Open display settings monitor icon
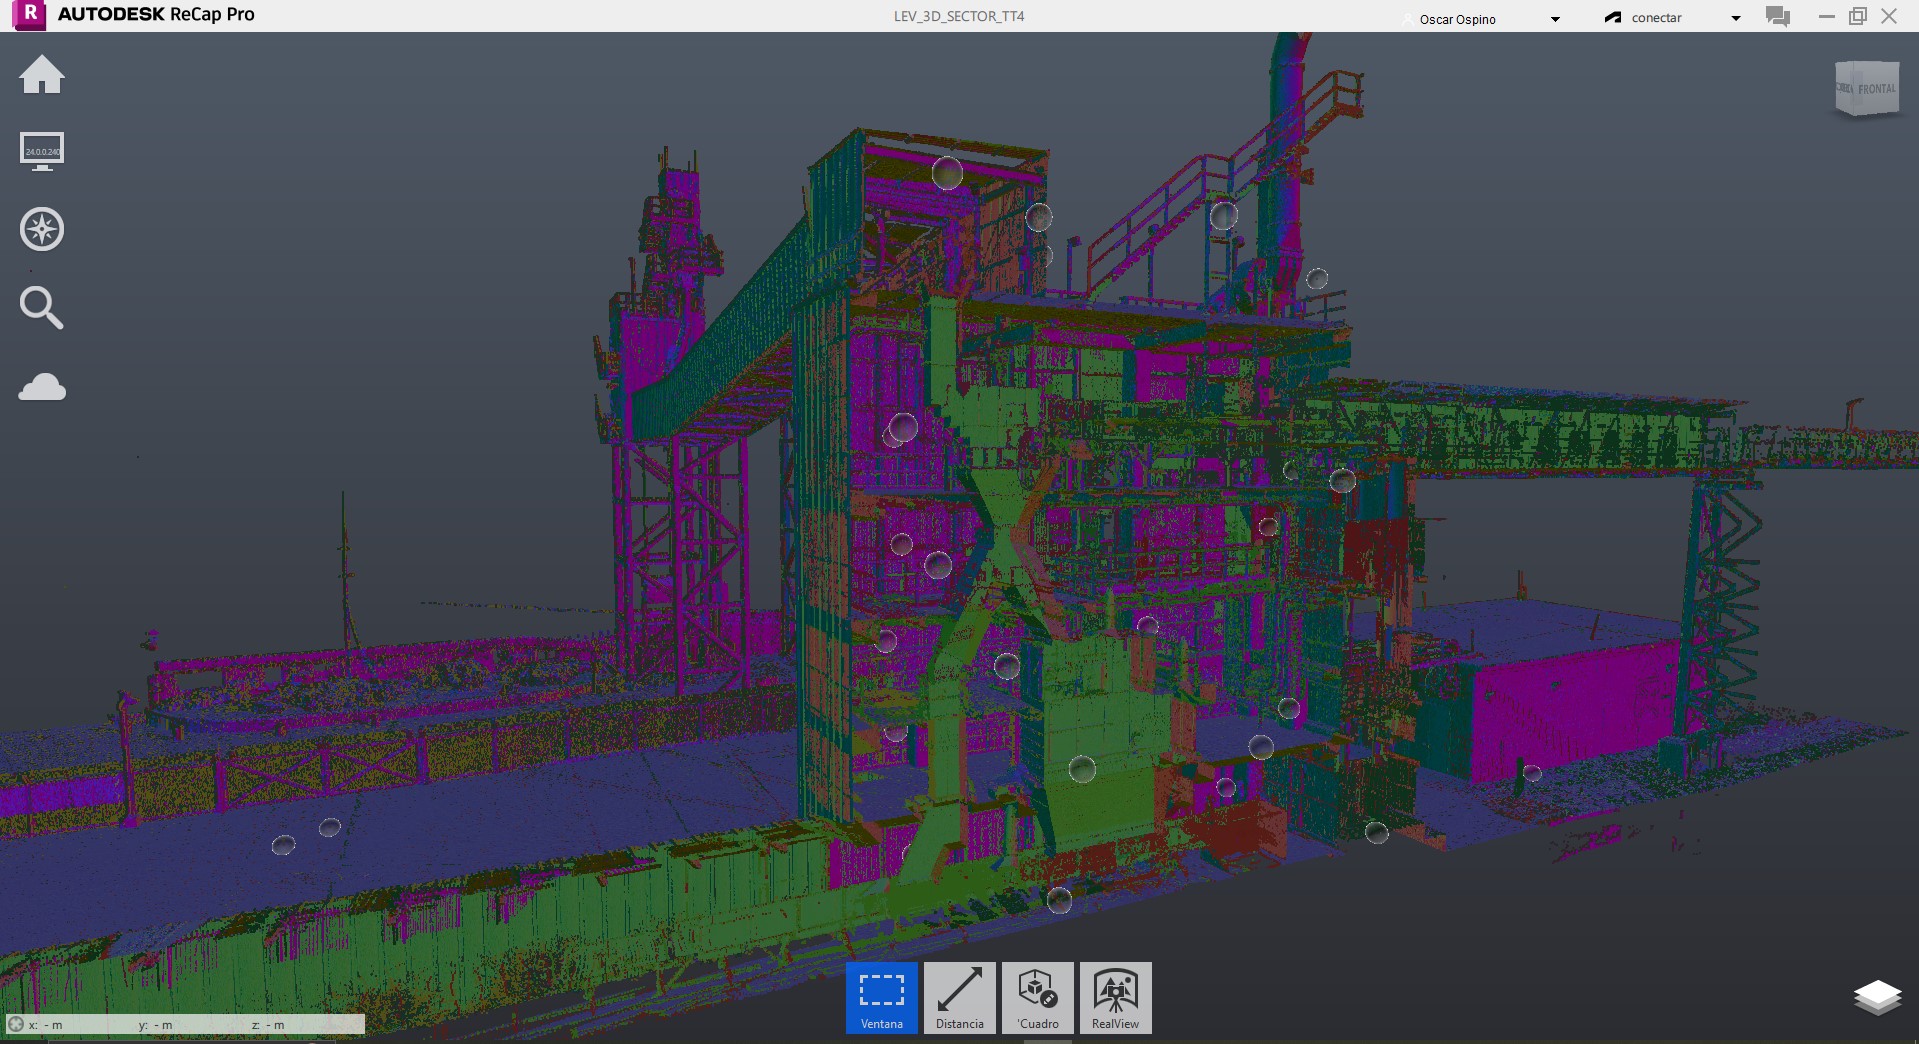Screen dimensions: 1919x1044 (x=42, y=152)
